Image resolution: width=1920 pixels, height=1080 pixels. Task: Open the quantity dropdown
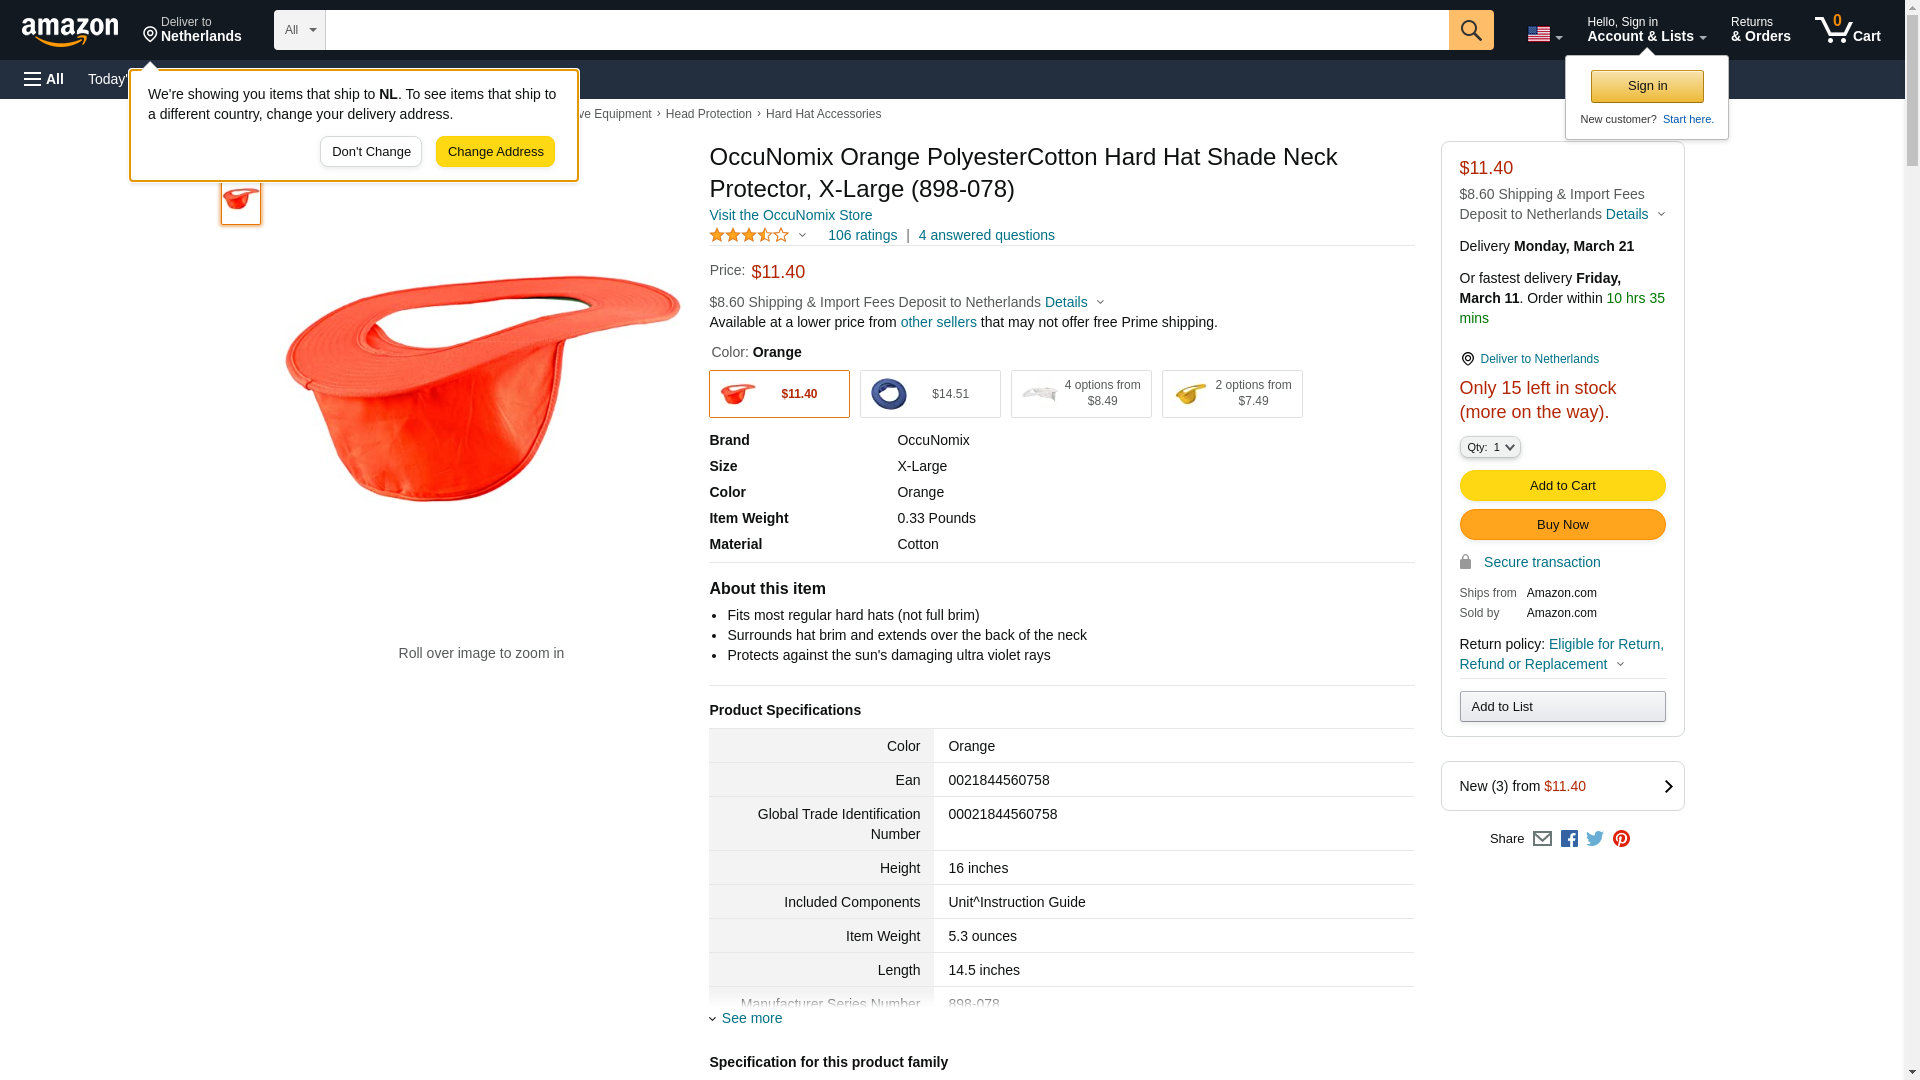click(x=1490, y=447)
